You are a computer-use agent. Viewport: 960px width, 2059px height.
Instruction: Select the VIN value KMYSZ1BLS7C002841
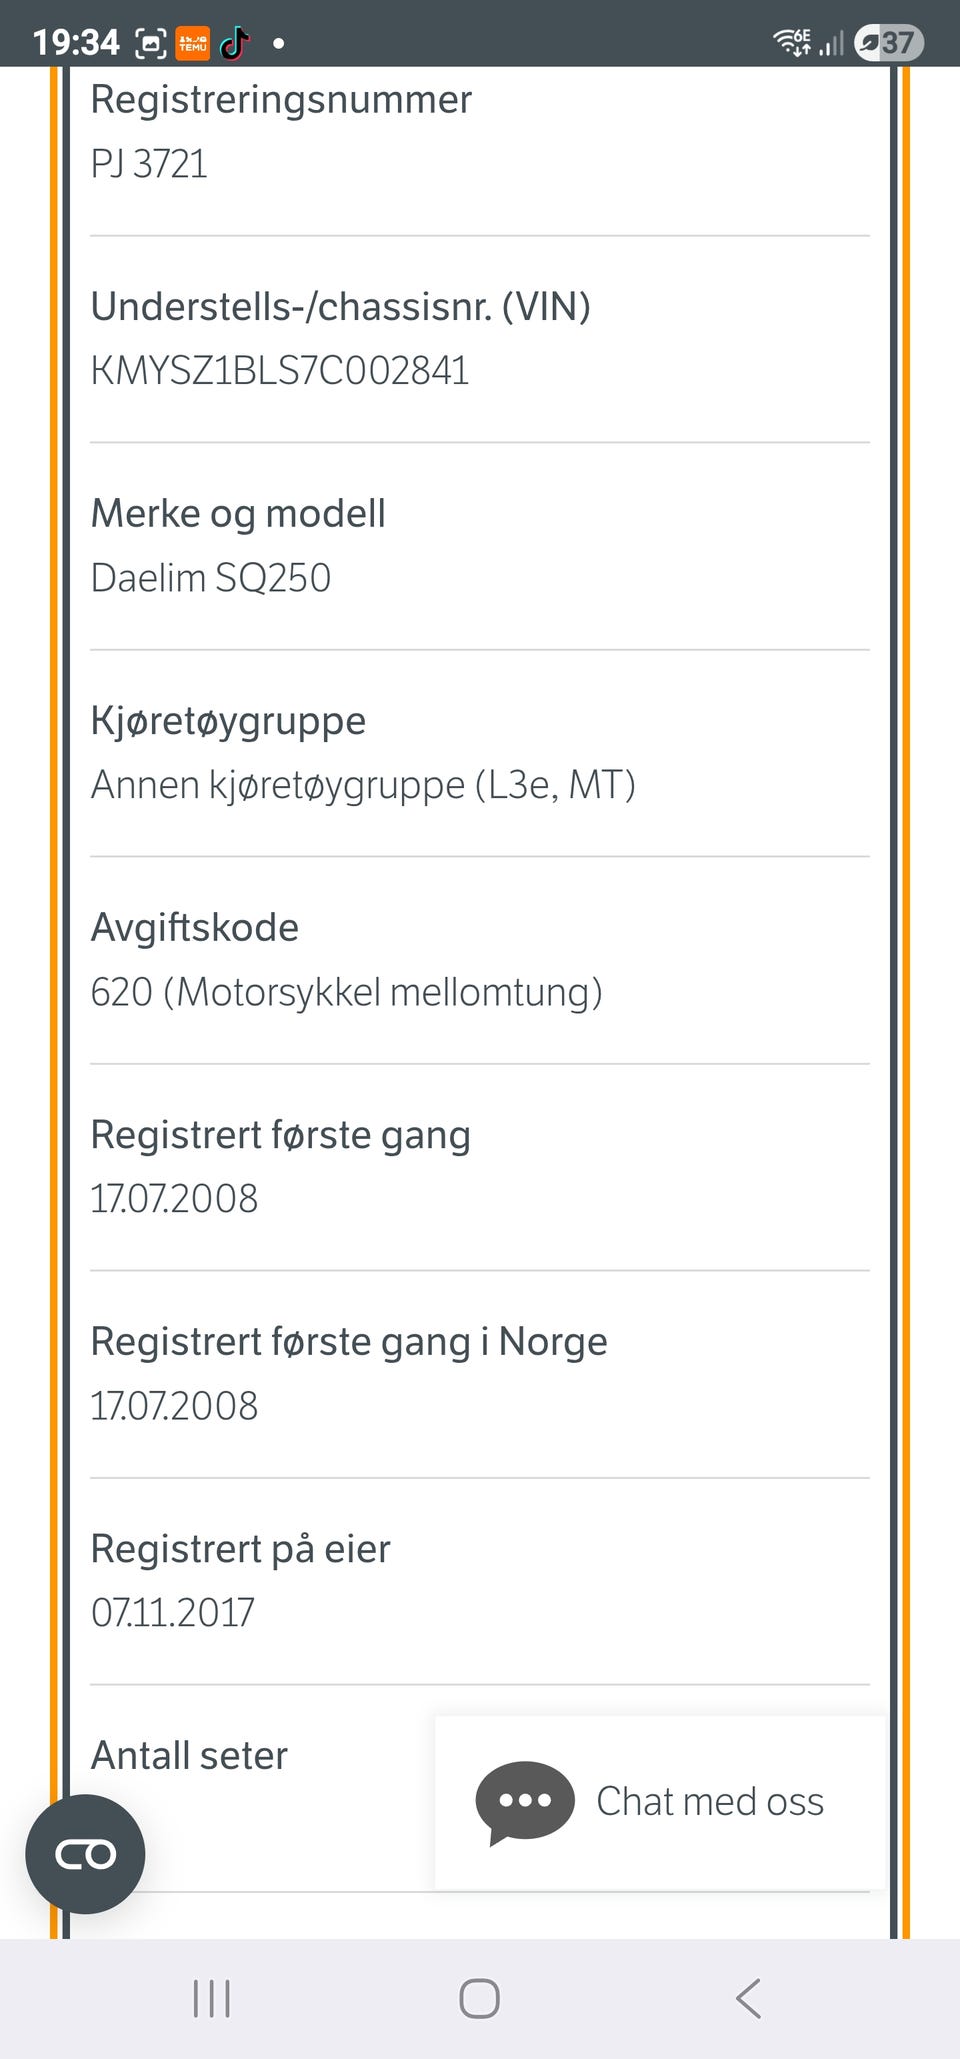click(280, 371)
